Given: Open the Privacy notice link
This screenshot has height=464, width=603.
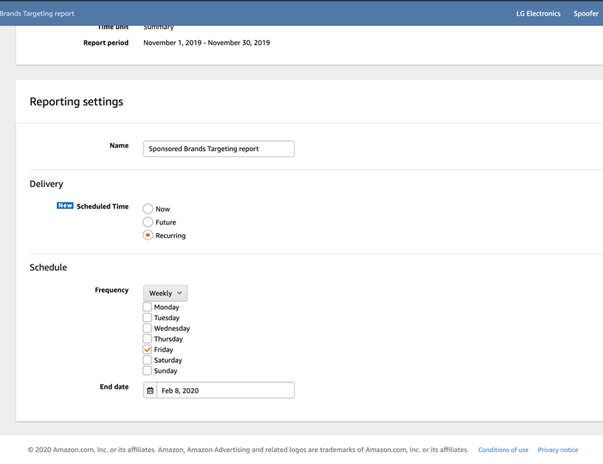Looking at the screenshot, I should (x=558, y=450).
